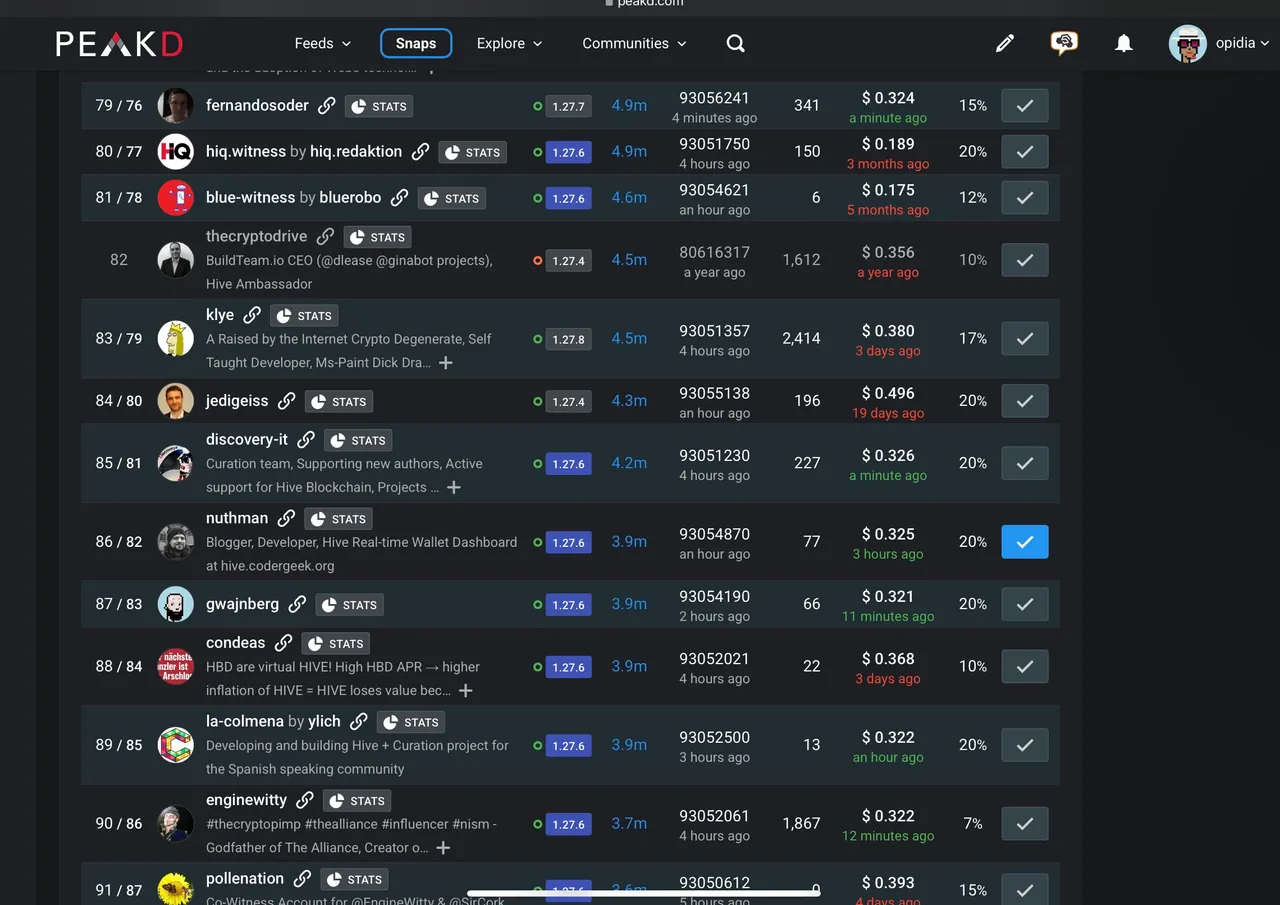Open the jedigeiss witness profile
Viewport: 1280px width, 905px height.
237,400
